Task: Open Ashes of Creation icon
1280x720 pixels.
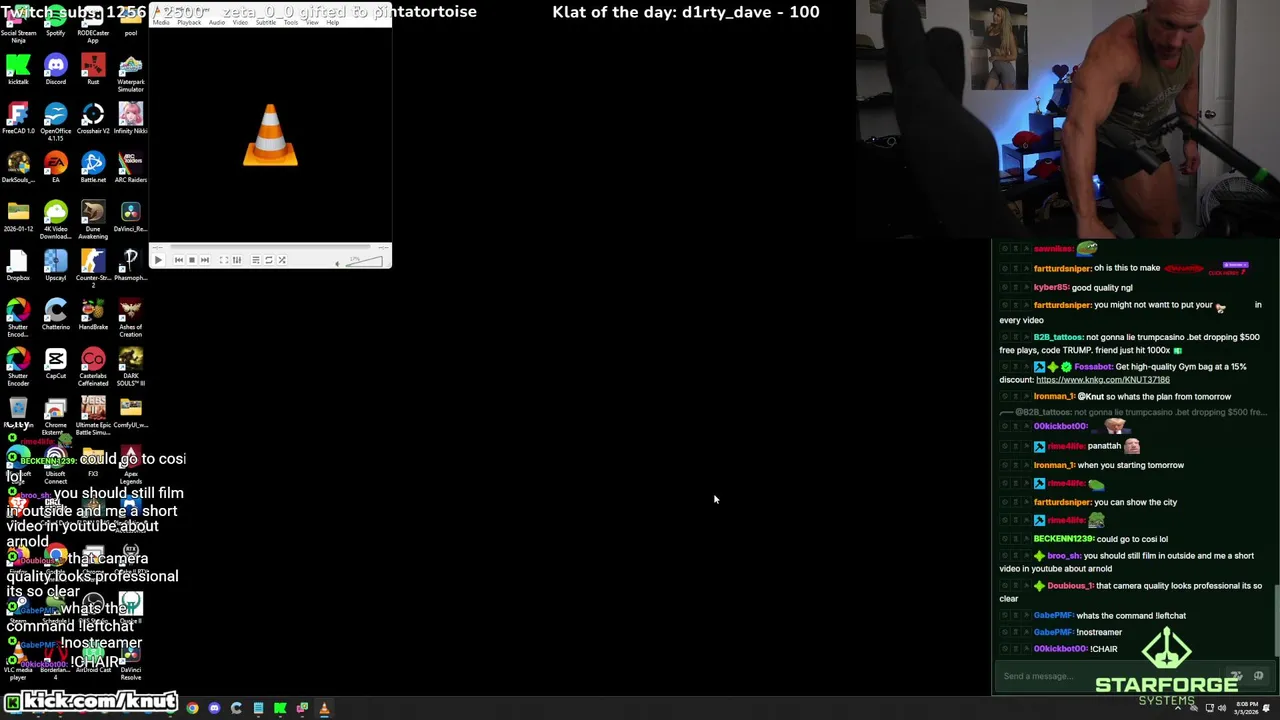Action: (x=130, y=317)
